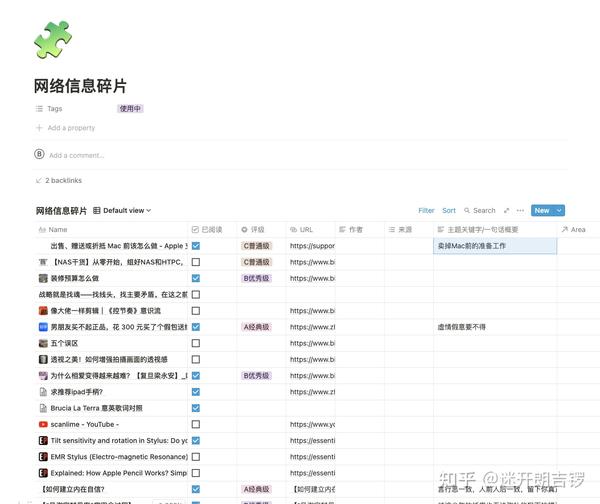Open the 评级 column header menu
The image size is (600, 504).
pos(261,230)
